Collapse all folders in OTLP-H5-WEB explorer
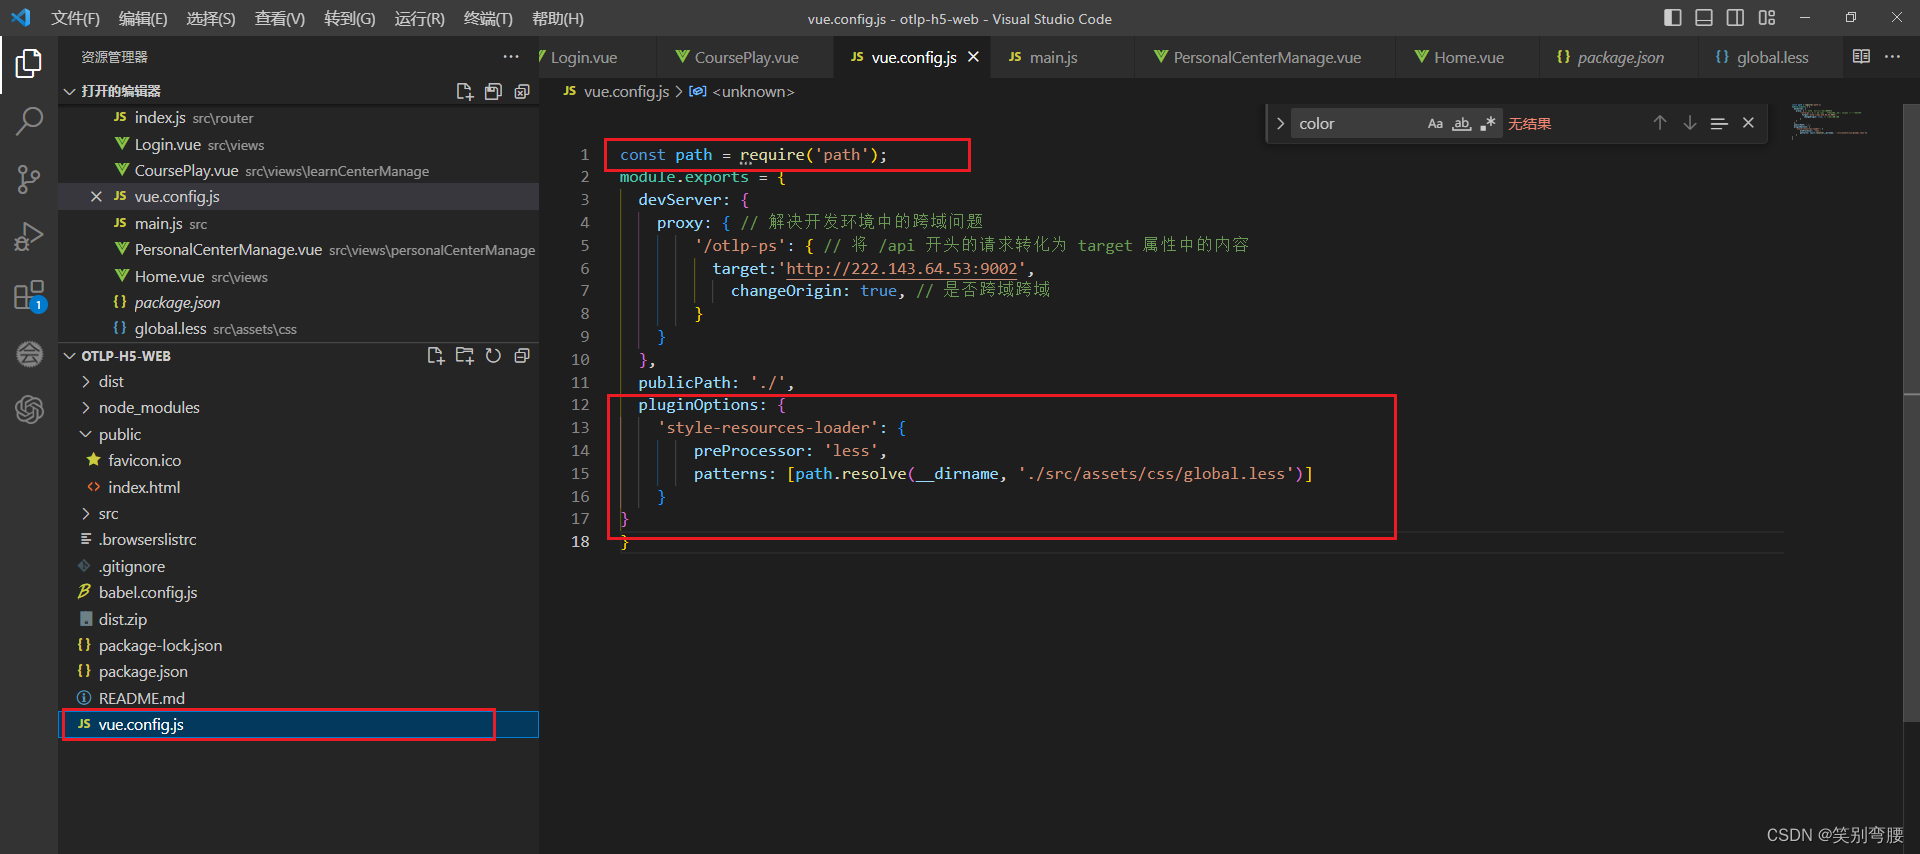Image resolution: width=1920 pixels, height=854 pixels. [x=522, y=356]
